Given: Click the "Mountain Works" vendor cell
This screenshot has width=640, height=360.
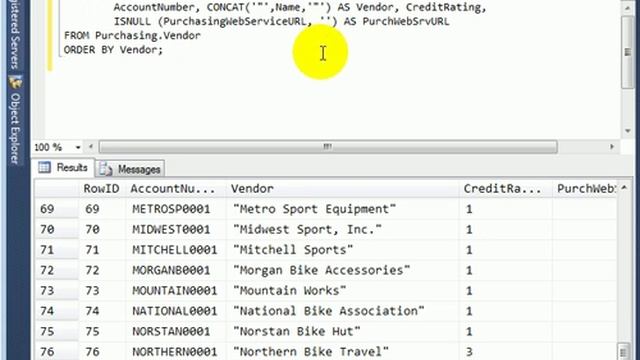Looking at the screenshot, I should (x=342, y=290).
